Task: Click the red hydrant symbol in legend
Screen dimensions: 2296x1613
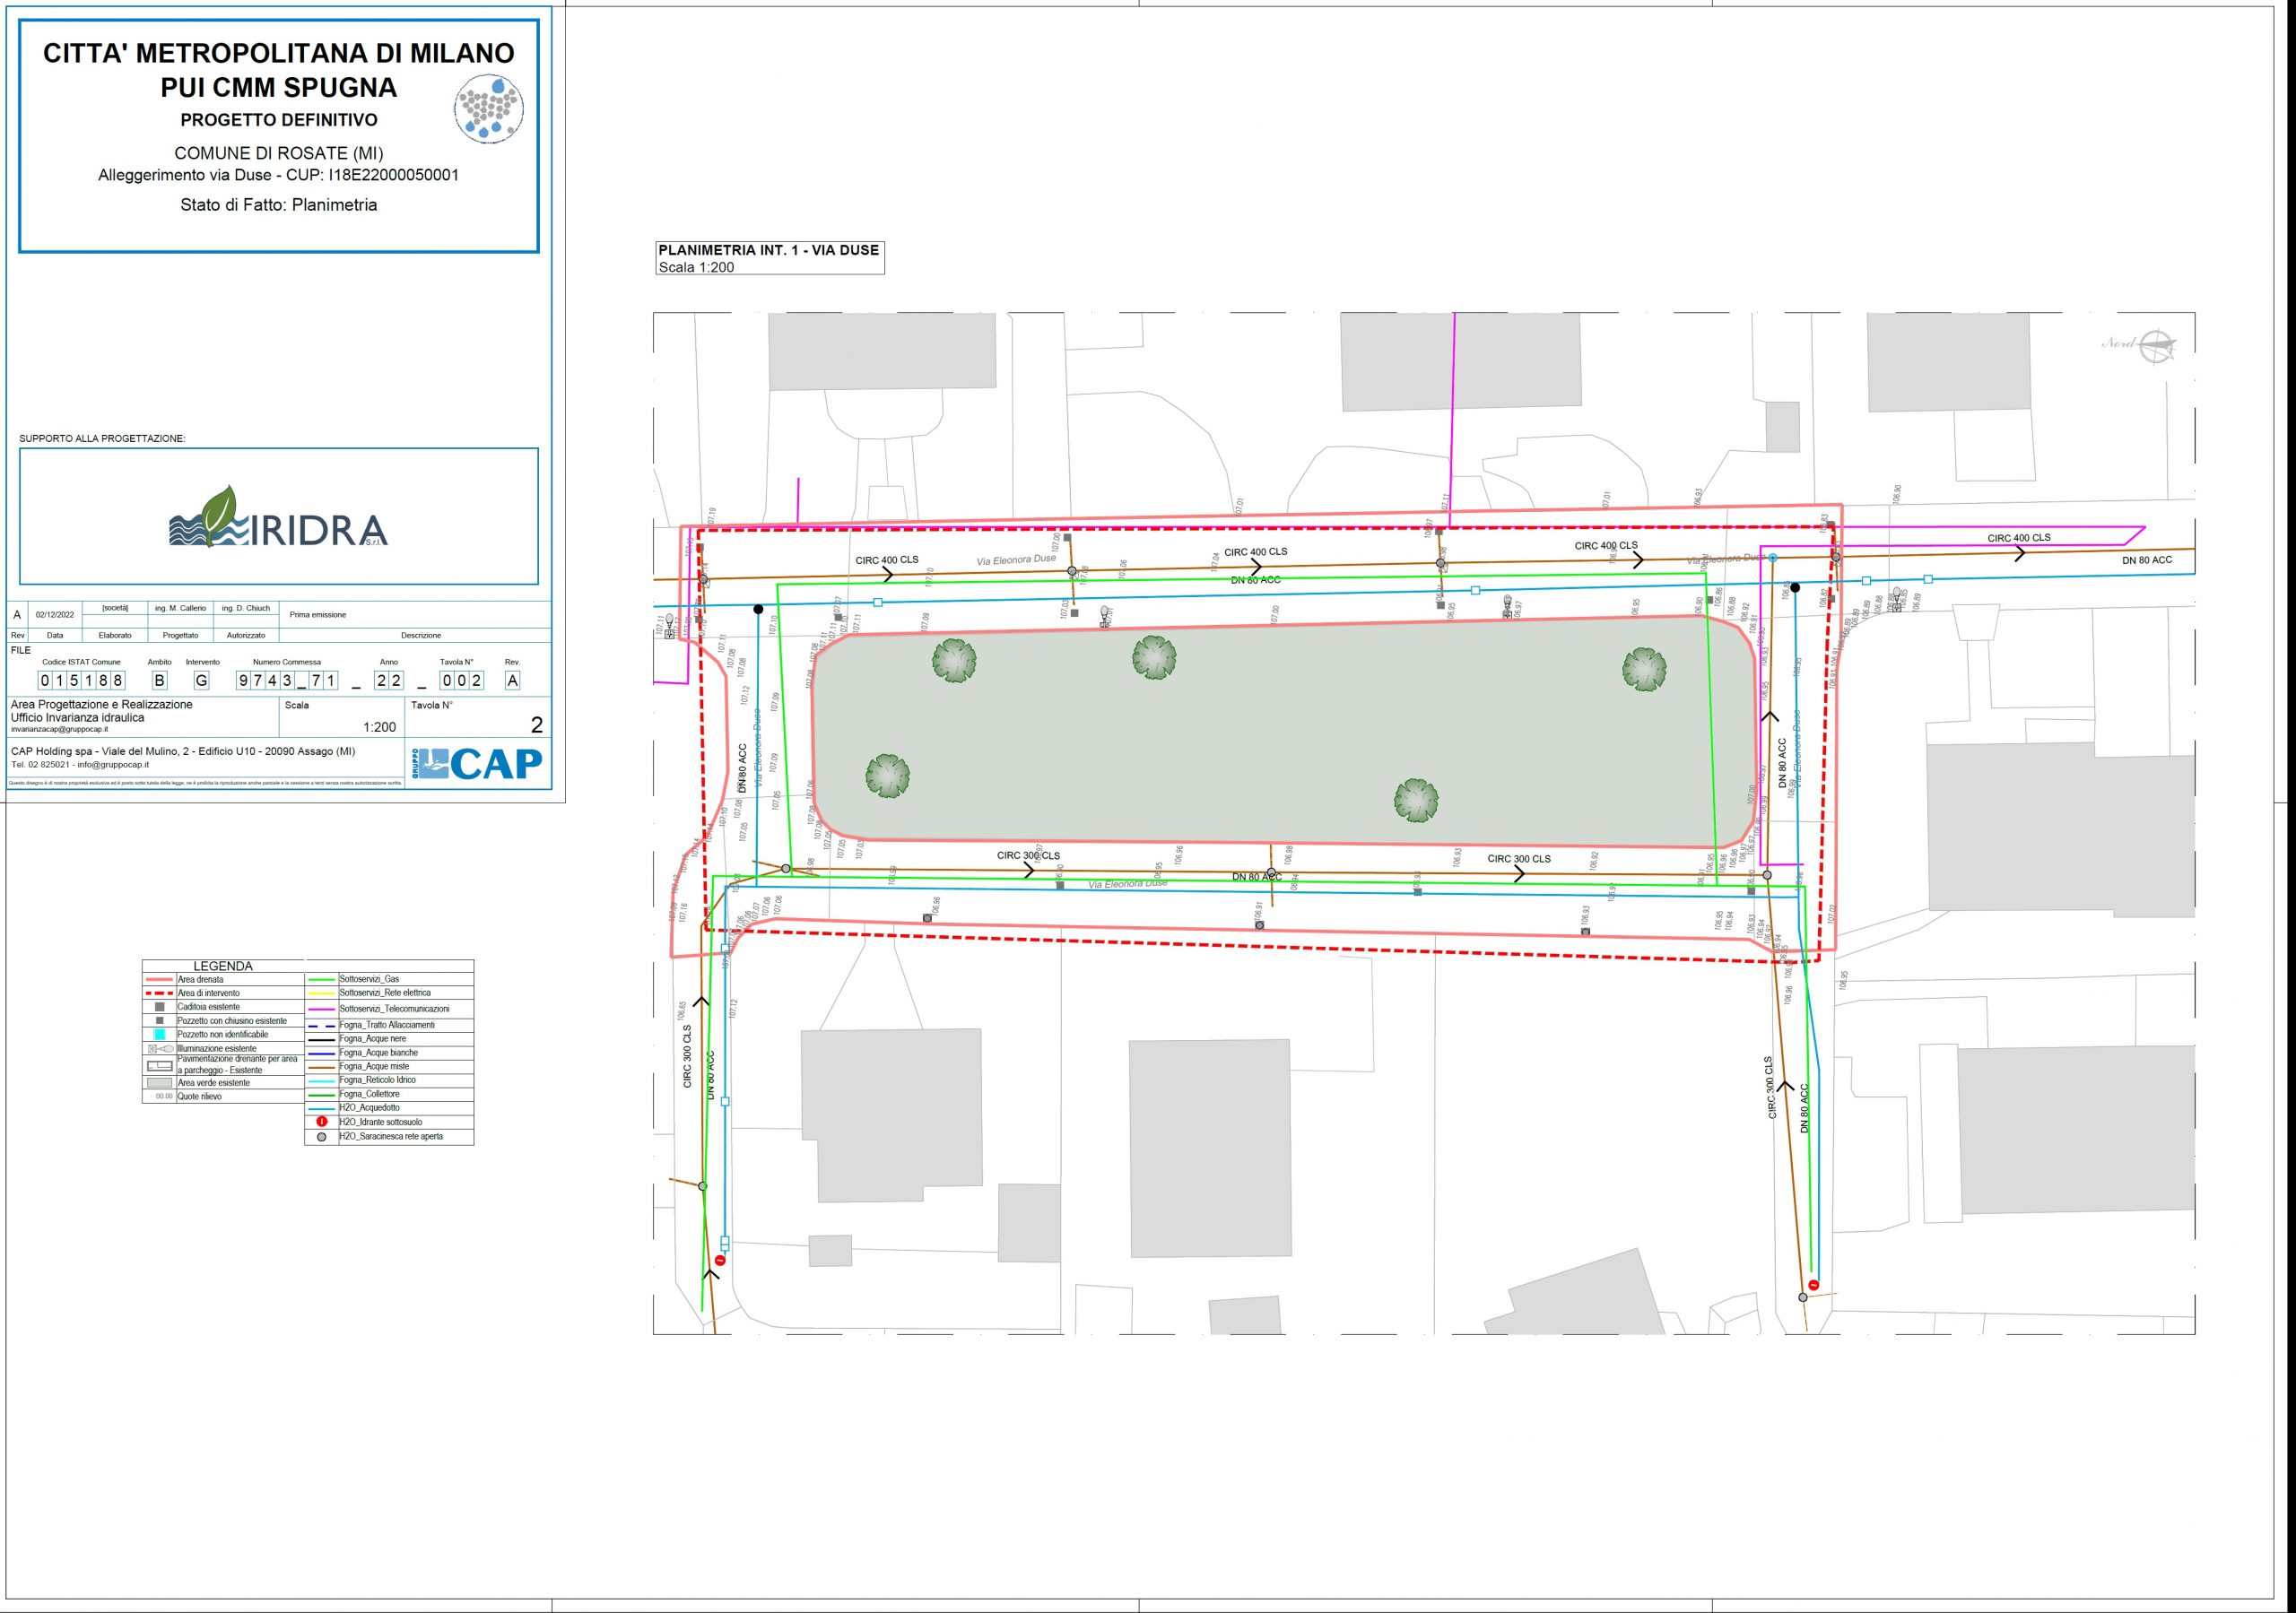Action: [x=321, y=1122]
